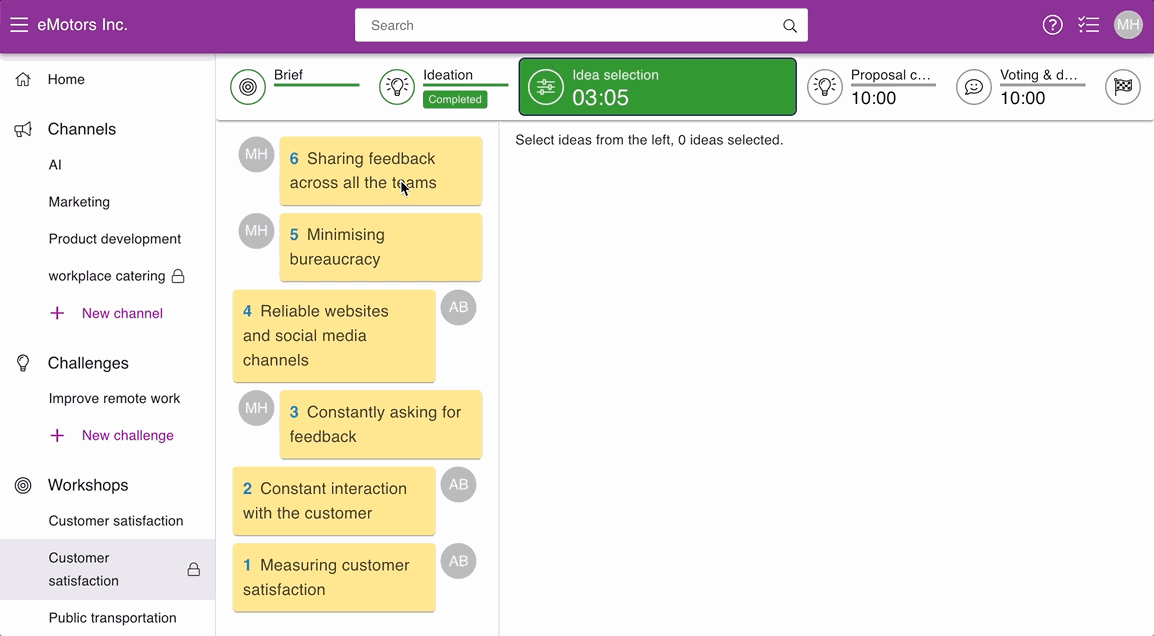Click the Home house icon
Screen dimensions: 1154x636
click(x=23, y=79)
